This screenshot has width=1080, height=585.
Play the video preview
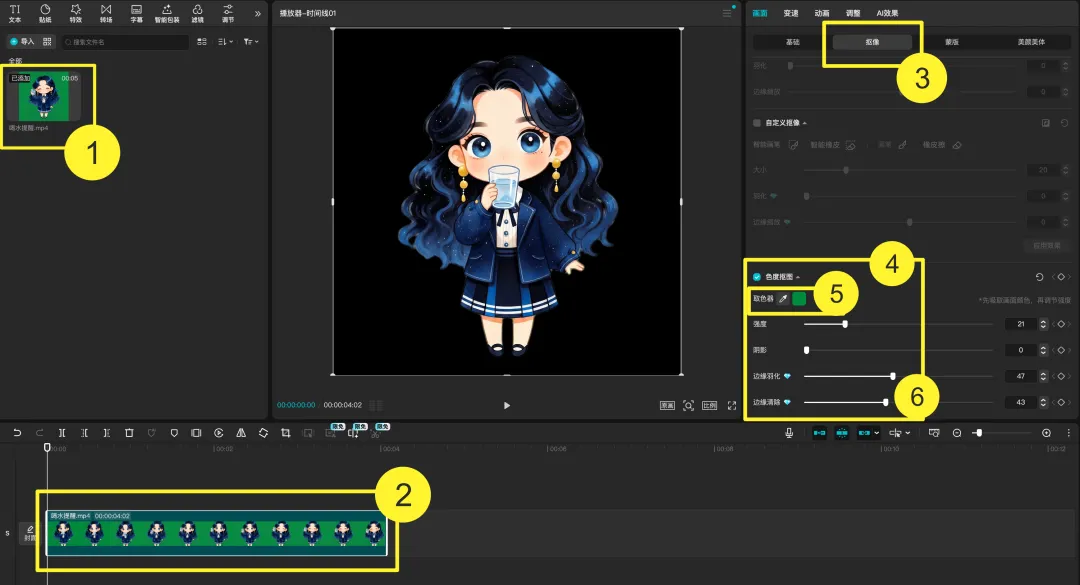coord(506,405)
